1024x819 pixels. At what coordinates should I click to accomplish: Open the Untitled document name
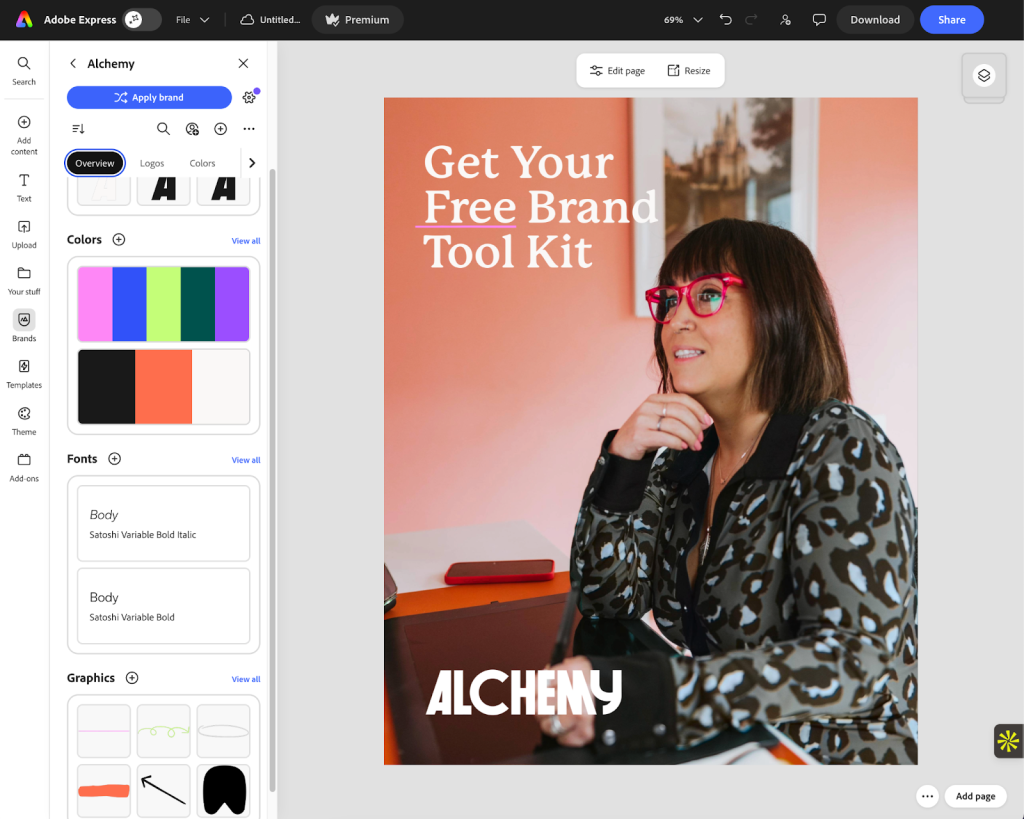click(x=271, y=20)
